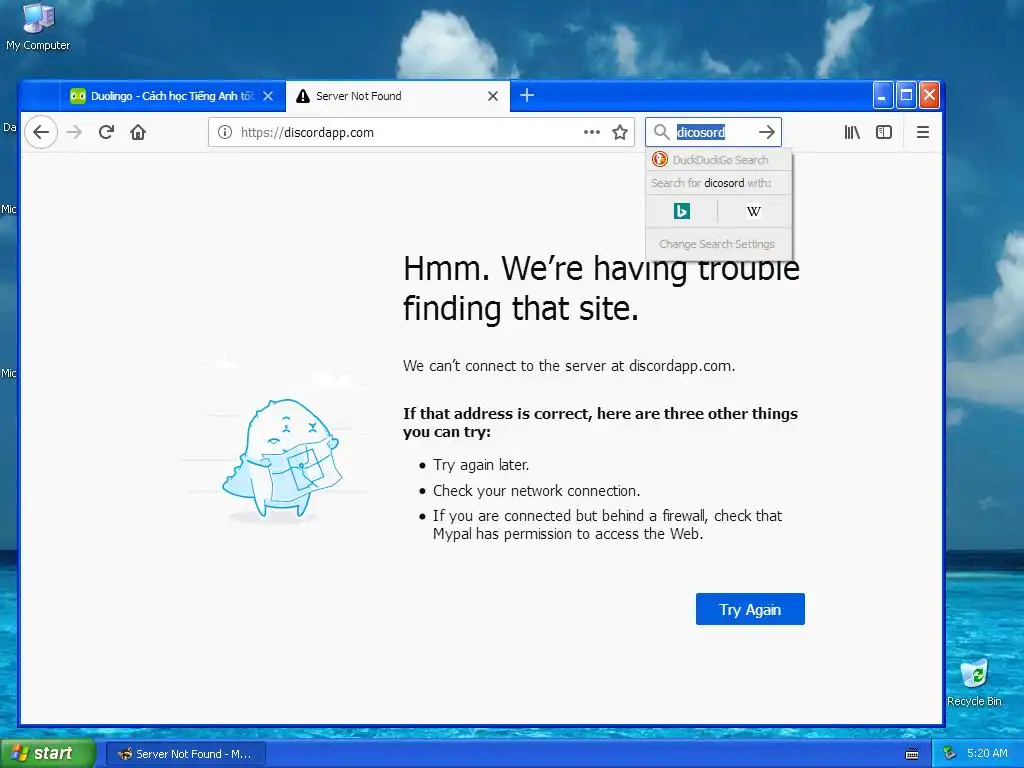Click the forward navigation arrow

click(x=74, y=133)
